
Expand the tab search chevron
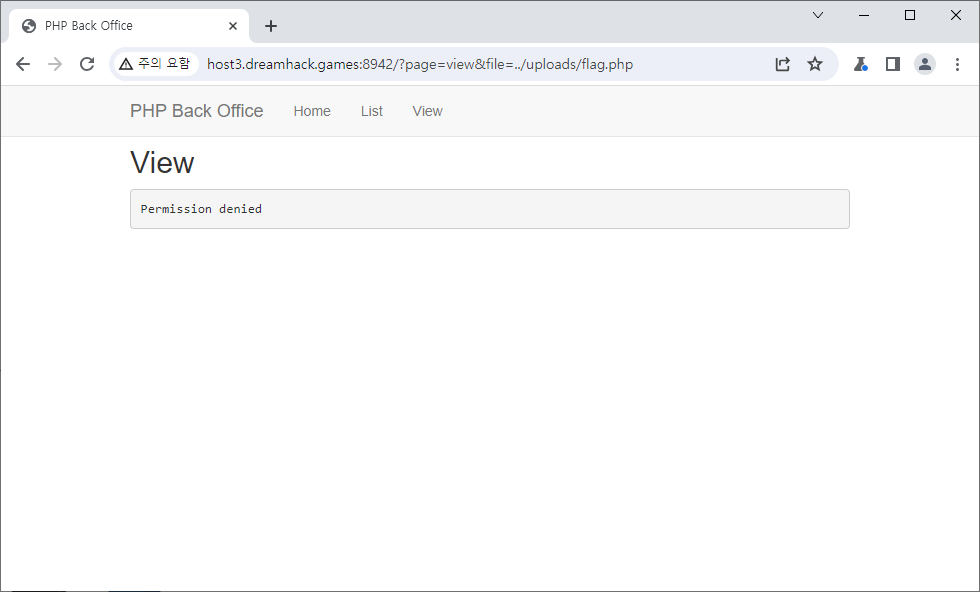click(x=818, y=15)
